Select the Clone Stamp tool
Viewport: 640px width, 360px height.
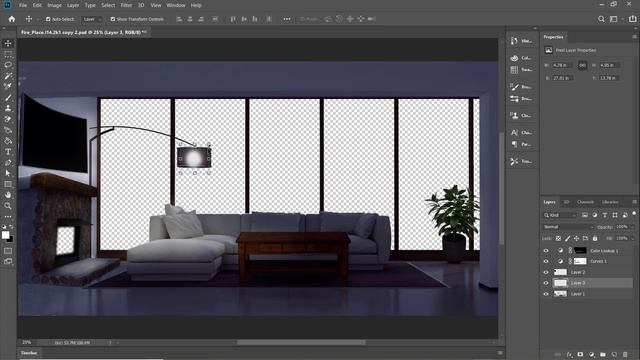coord(8,108)
